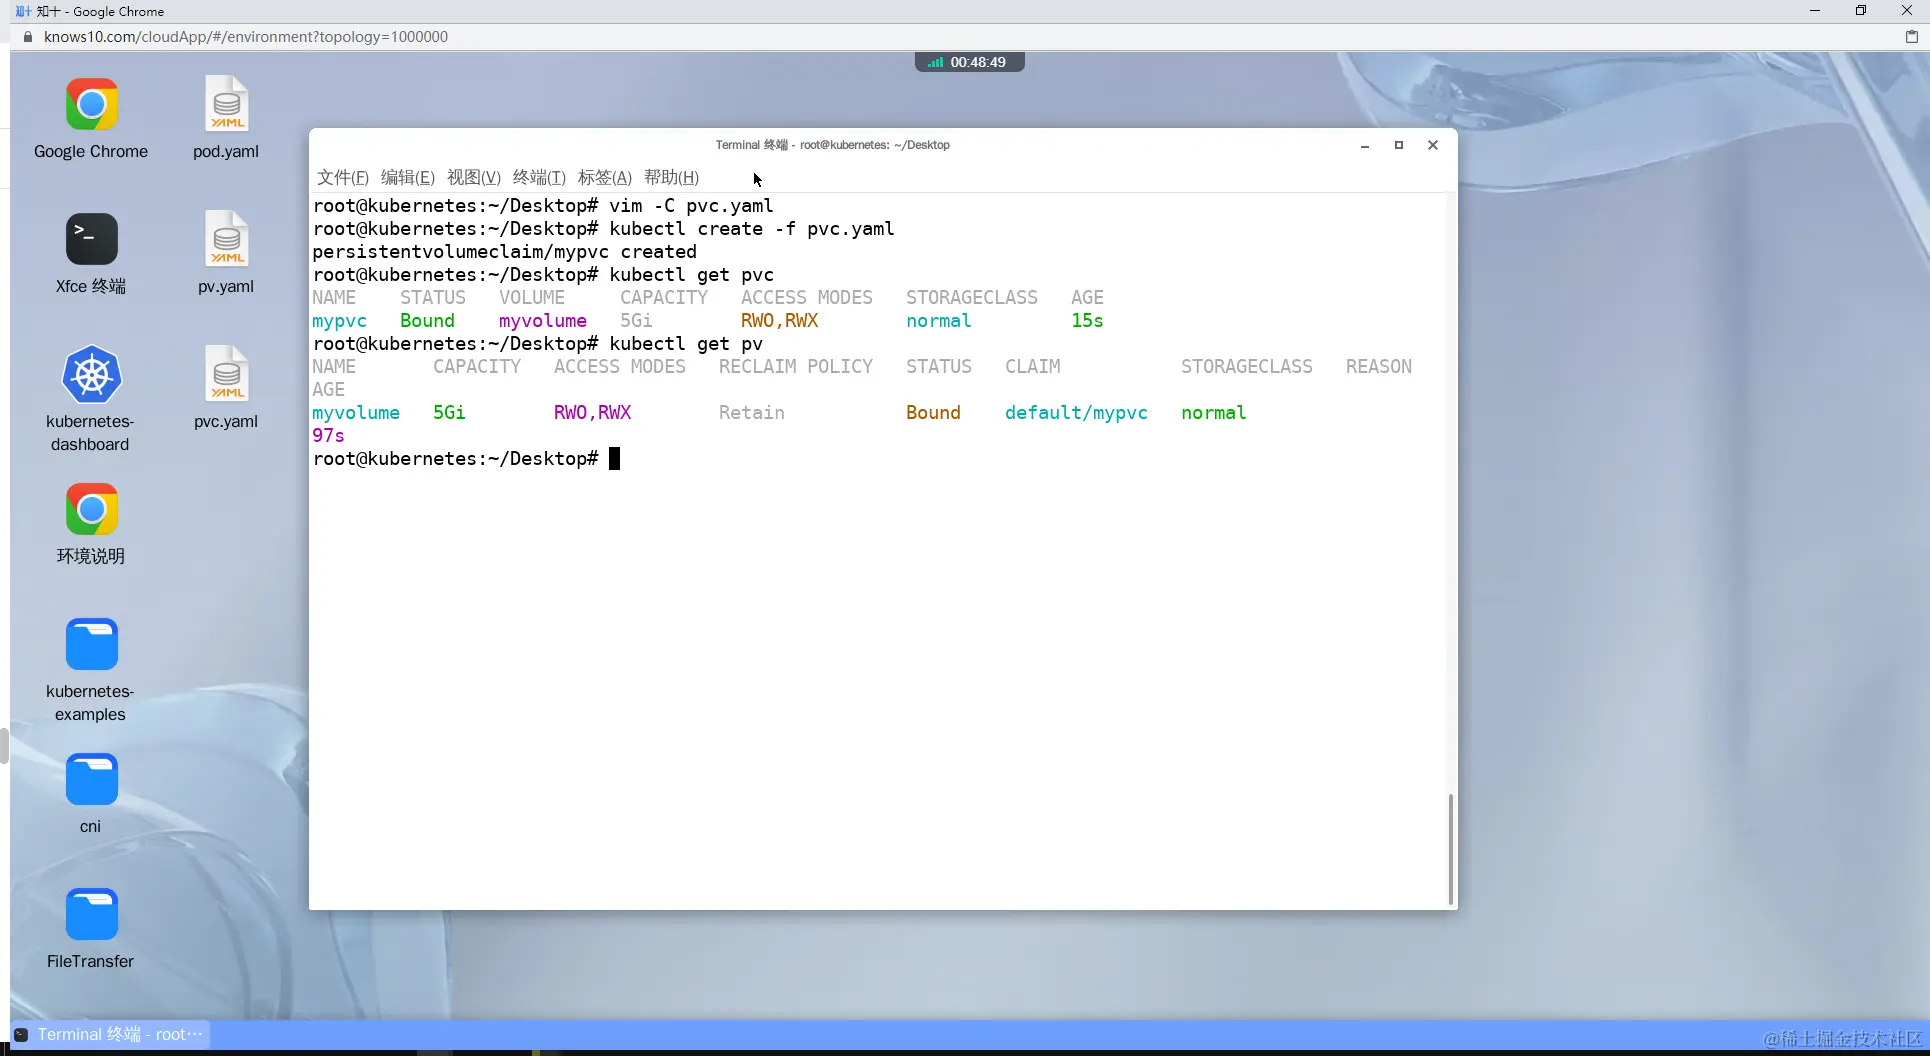Open the kubernetes-examples folder icon

[x=91, y=645]
